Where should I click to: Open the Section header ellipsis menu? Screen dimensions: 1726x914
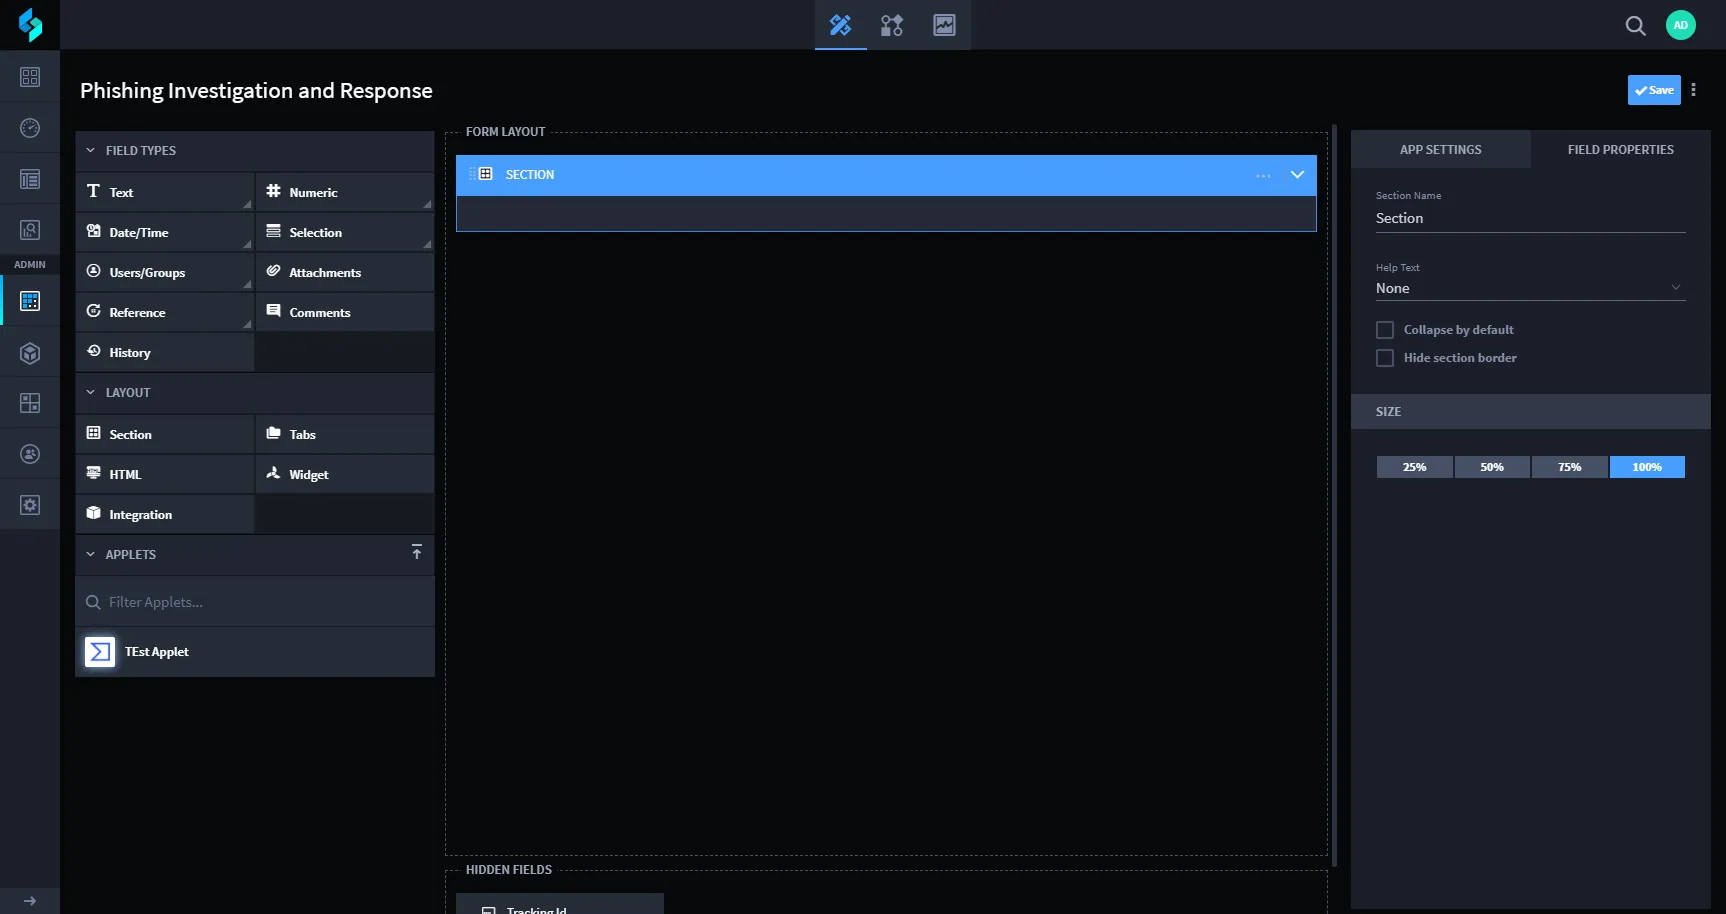point(1263,175)
